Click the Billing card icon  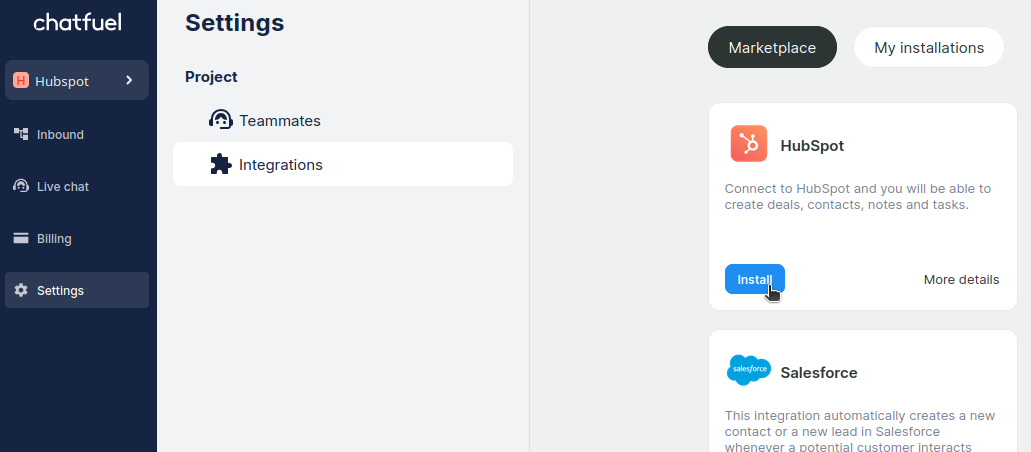tap(21, 239)
